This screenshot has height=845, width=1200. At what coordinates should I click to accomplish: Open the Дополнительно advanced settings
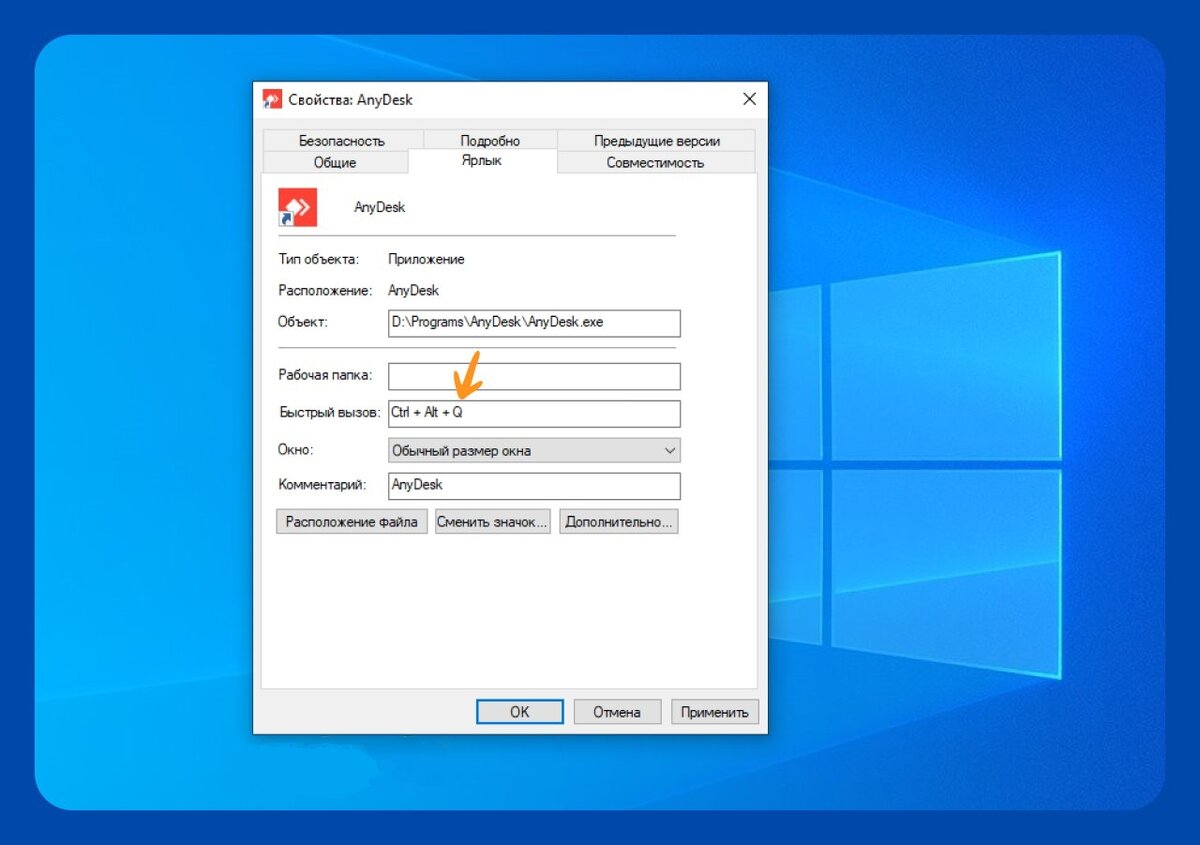tap(619, 521)
